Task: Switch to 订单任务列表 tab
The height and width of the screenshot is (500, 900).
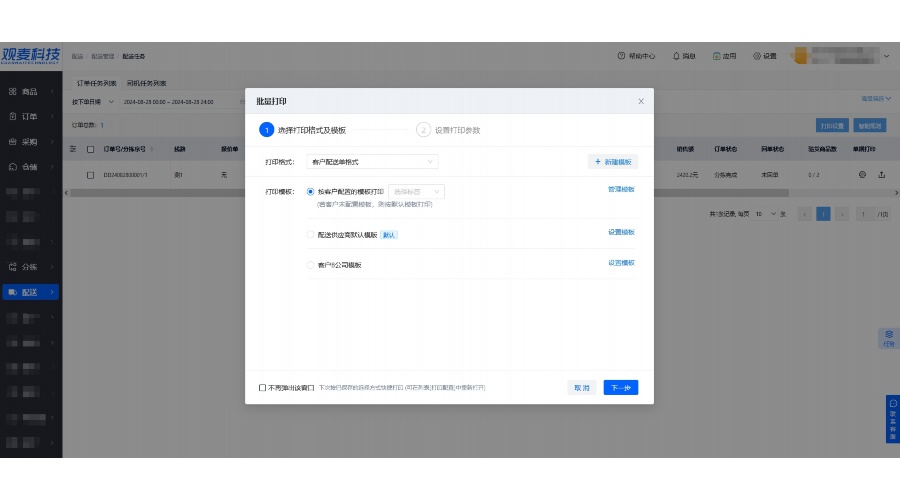Action: 97,83
